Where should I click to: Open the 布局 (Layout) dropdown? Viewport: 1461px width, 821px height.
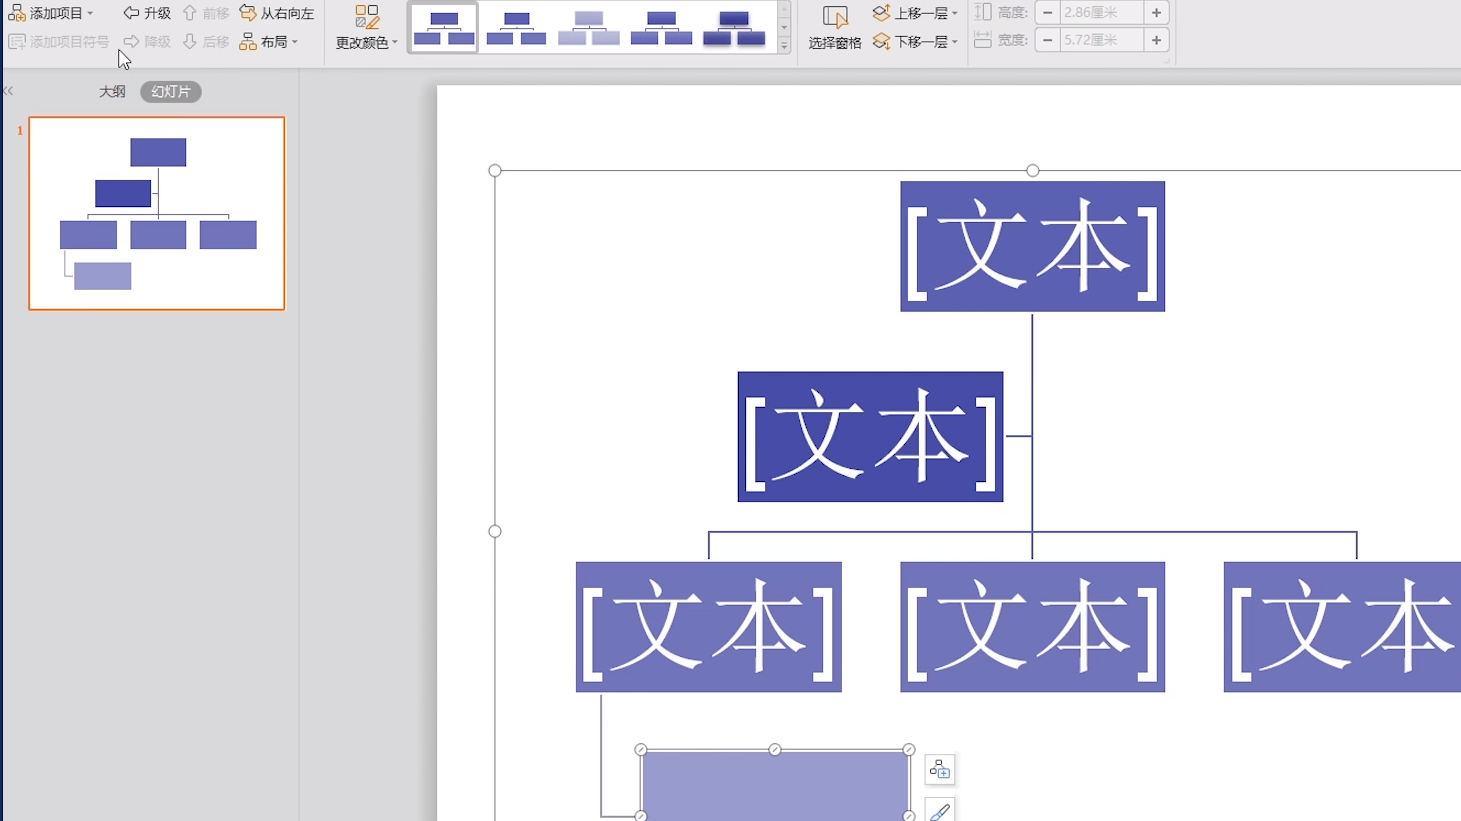point(269,42)
